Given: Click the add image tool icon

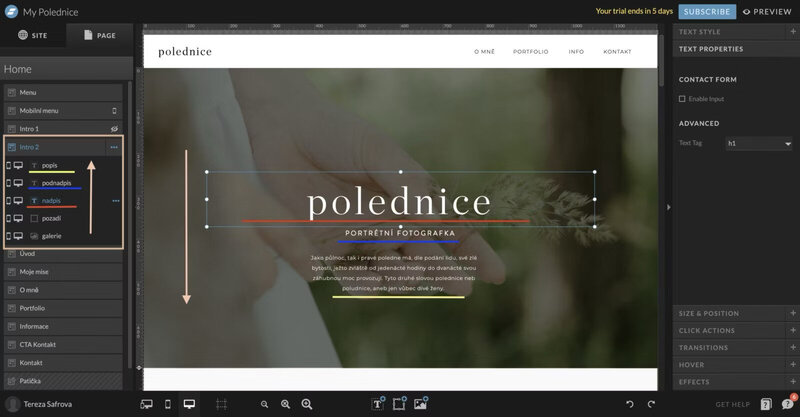Looking at the screenshot, I should click(x=421, y=404).
